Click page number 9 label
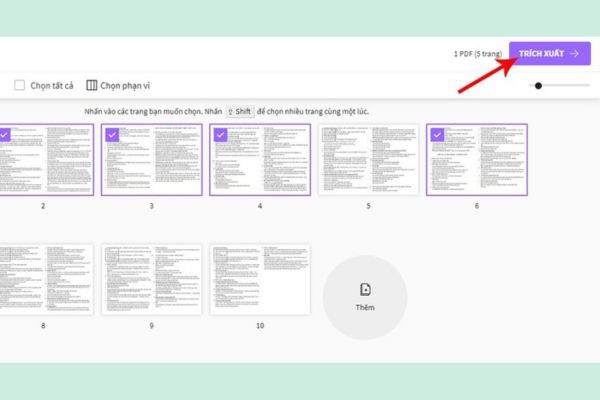Image resolution: width=600 pixels, height=400 pixels. pyautogui.click(x=152, y=326)
